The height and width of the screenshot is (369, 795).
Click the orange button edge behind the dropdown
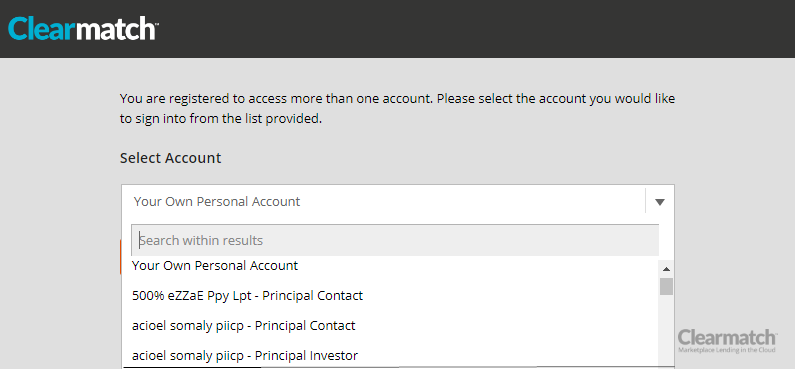click(120, 257)
